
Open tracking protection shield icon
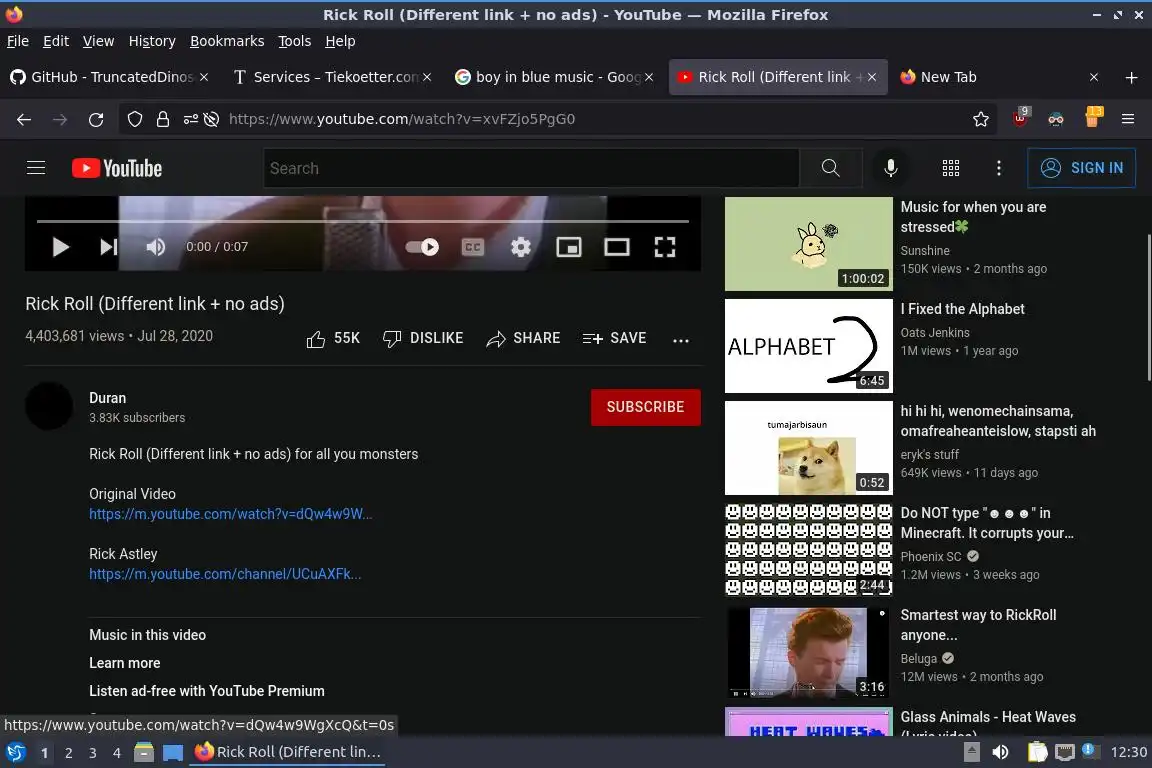point(134,119)
